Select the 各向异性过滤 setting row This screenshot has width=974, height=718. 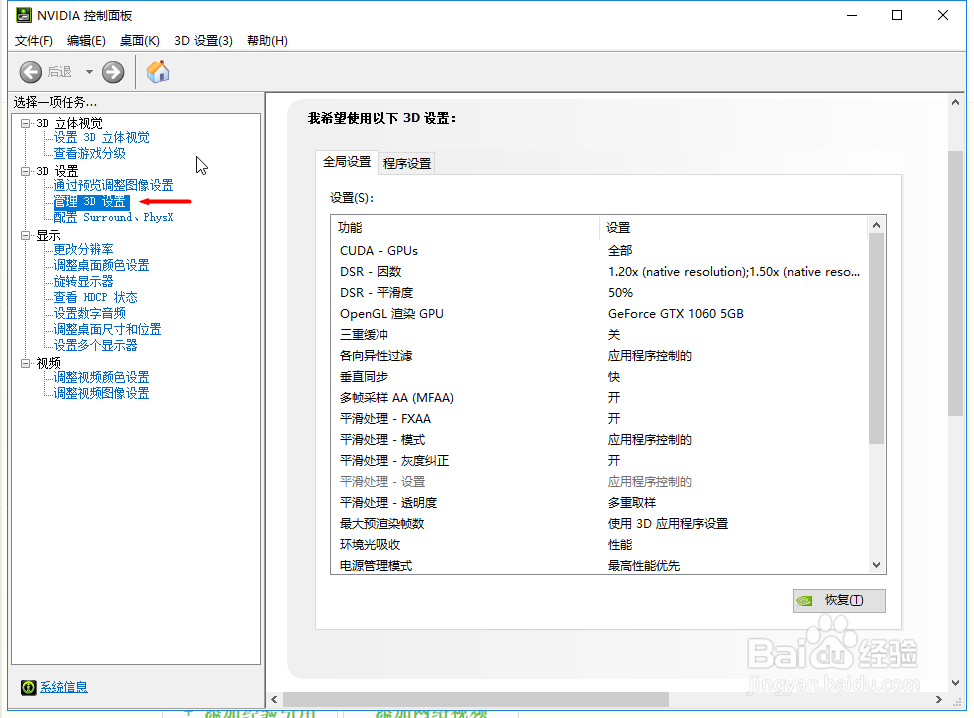[599, 356]
